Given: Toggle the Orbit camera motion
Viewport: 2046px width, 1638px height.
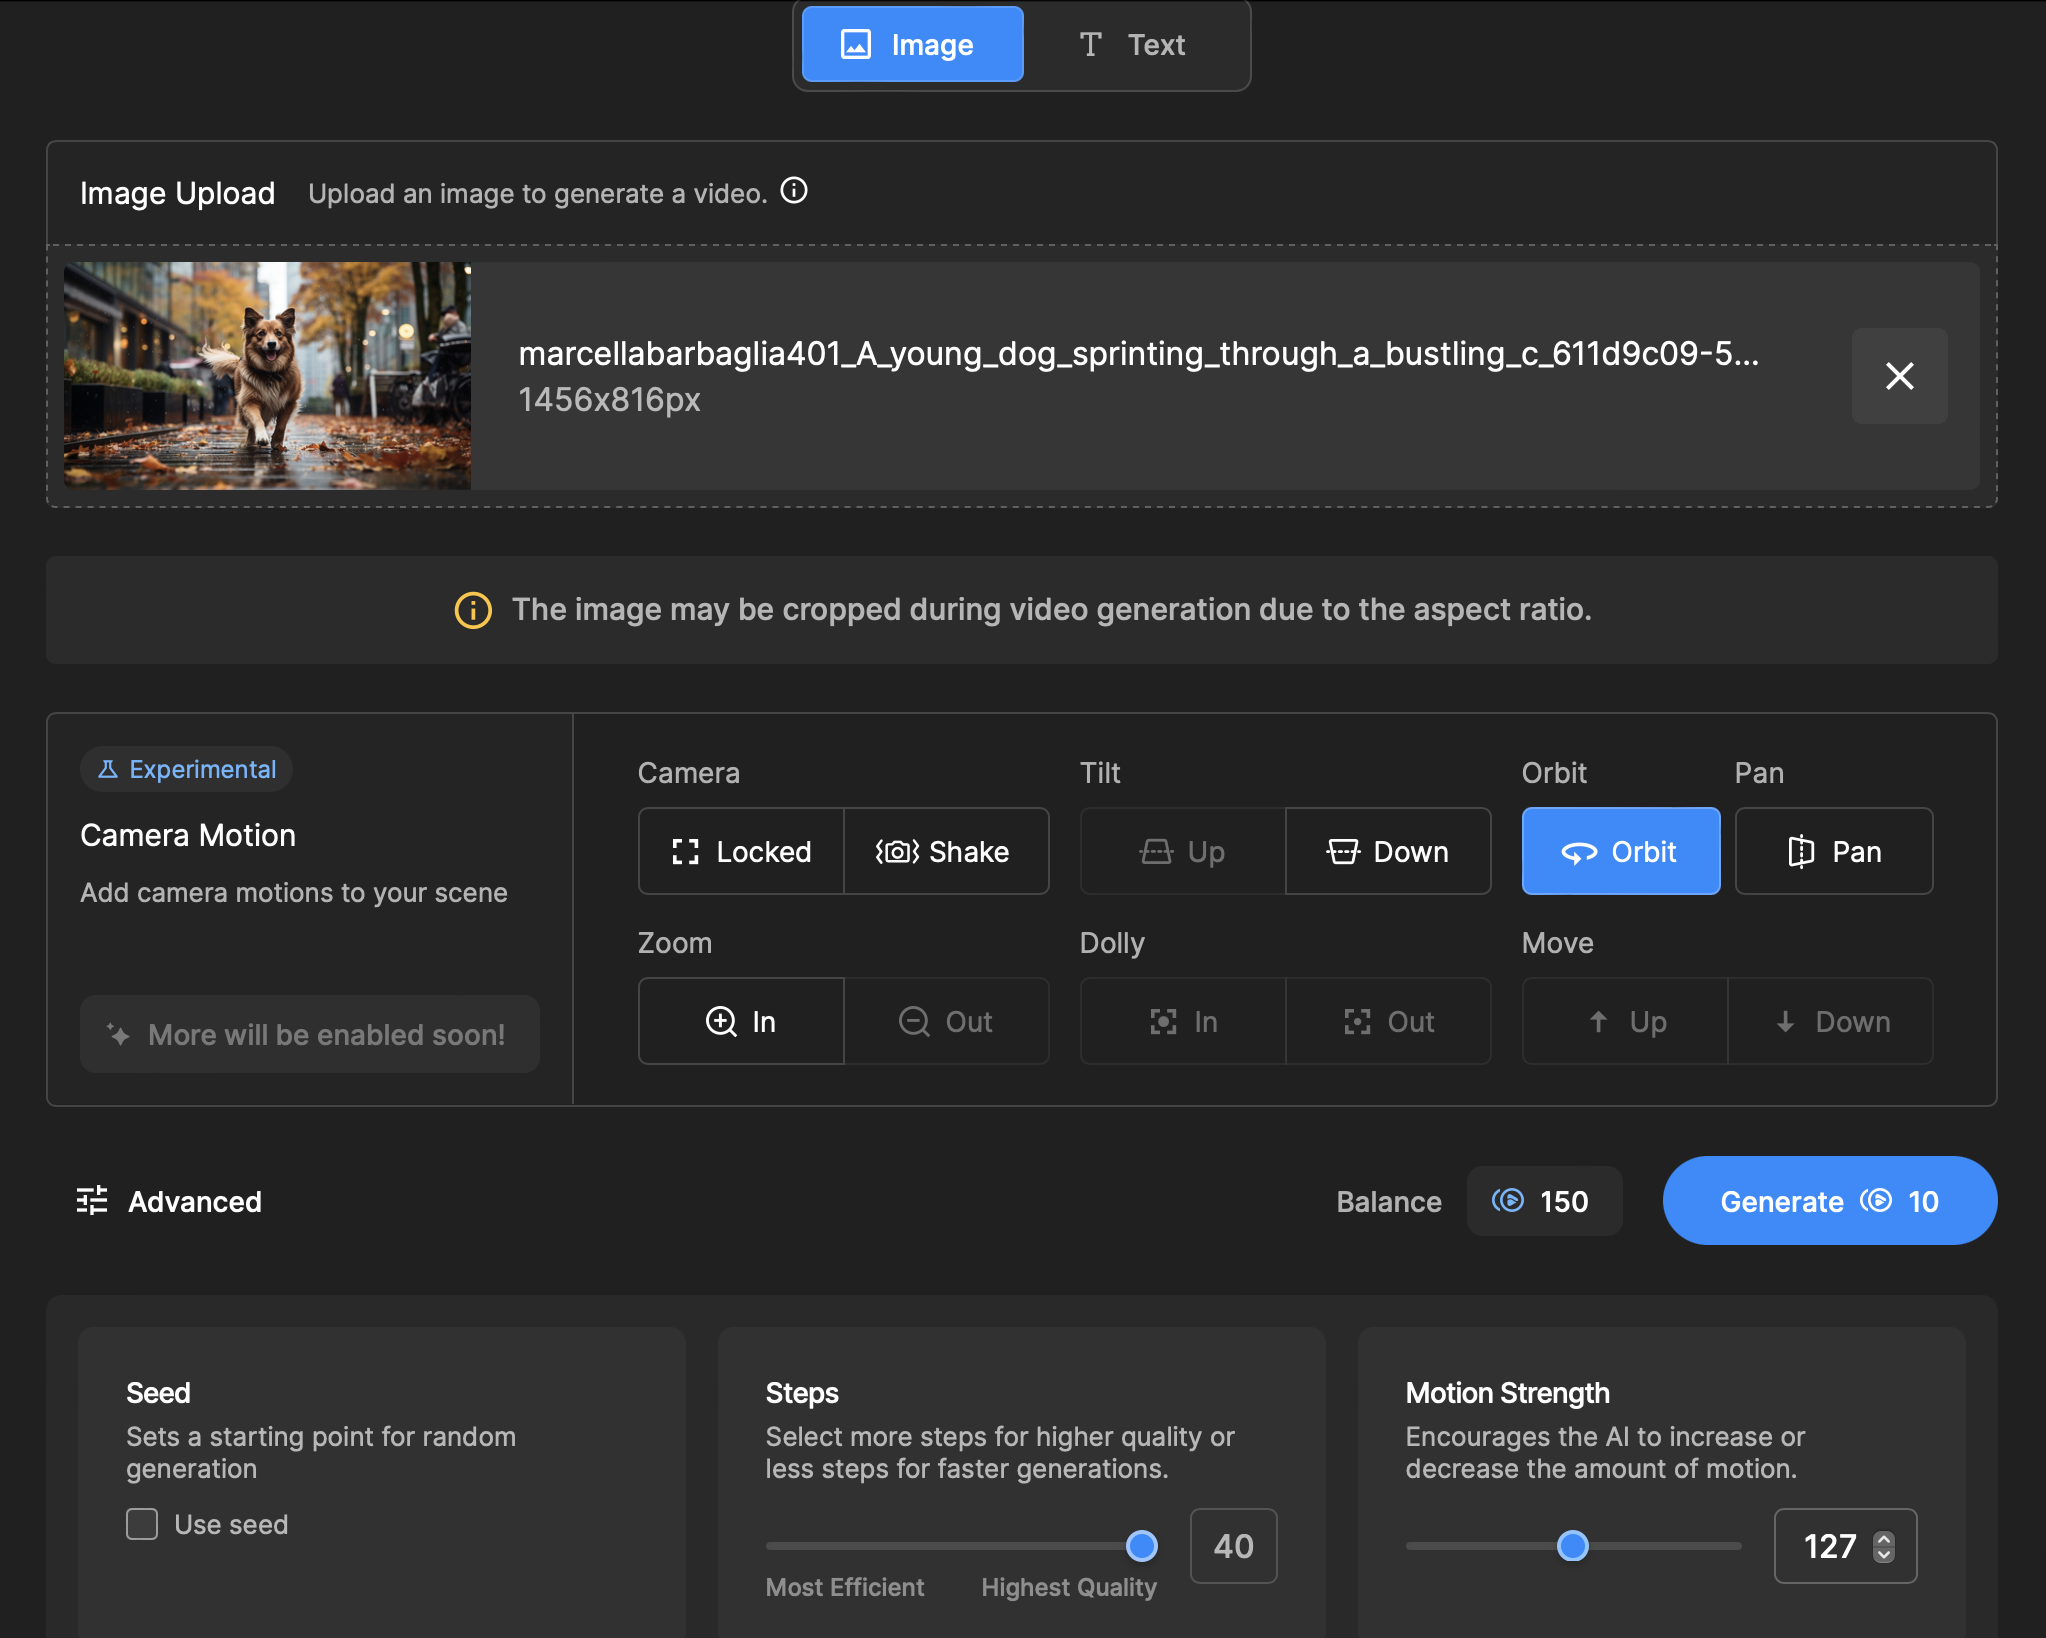Looking at the screenshot, I should (x=1620, y=851).
